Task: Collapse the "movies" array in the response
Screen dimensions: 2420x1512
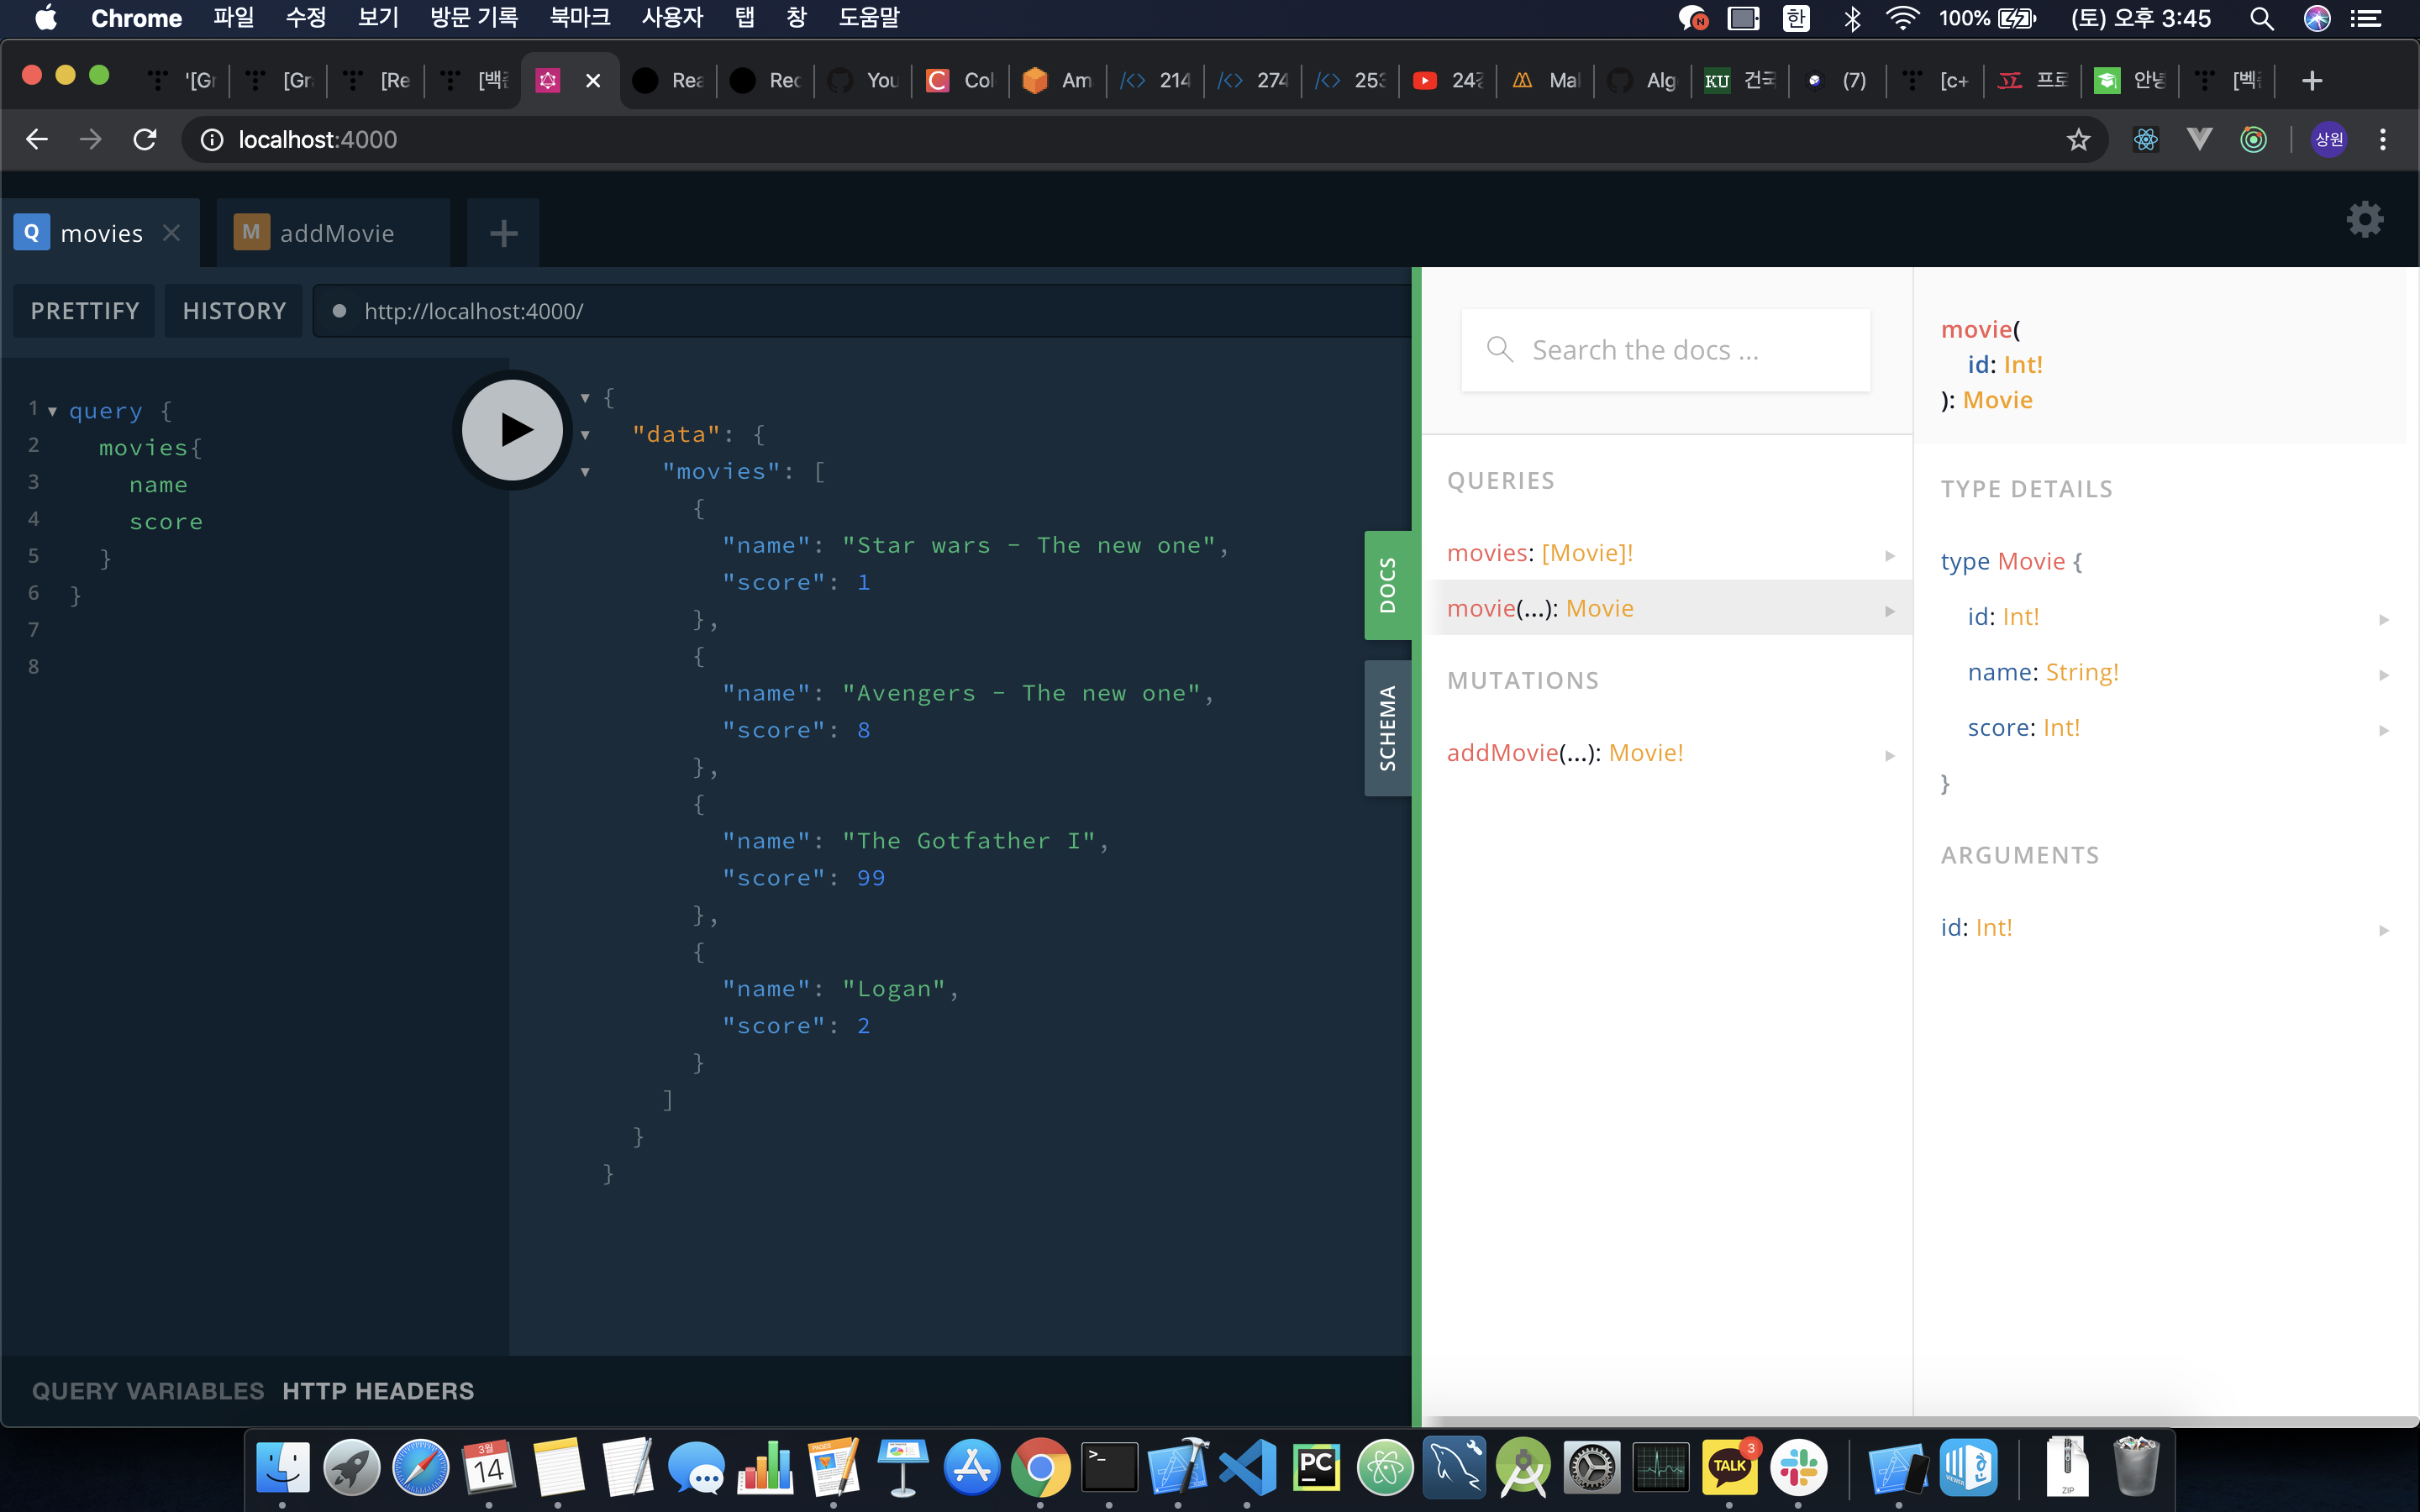Action: tap(585, 472)
